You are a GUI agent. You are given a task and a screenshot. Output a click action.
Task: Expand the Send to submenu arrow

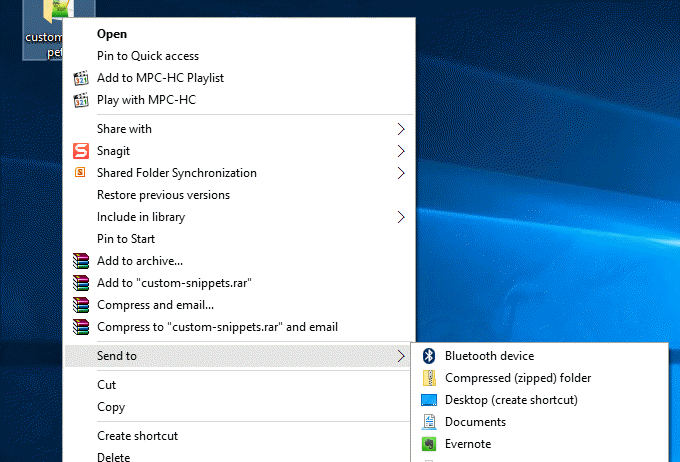point(401,356)
